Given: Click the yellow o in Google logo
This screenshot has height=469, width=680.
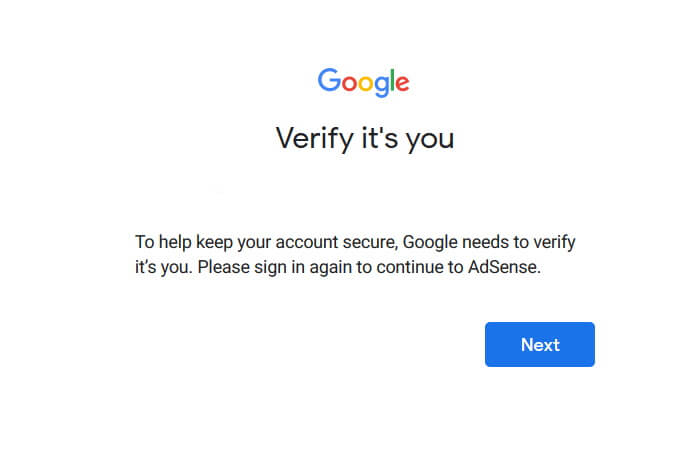Looking at the screenshot, I should tap(363, 83).
